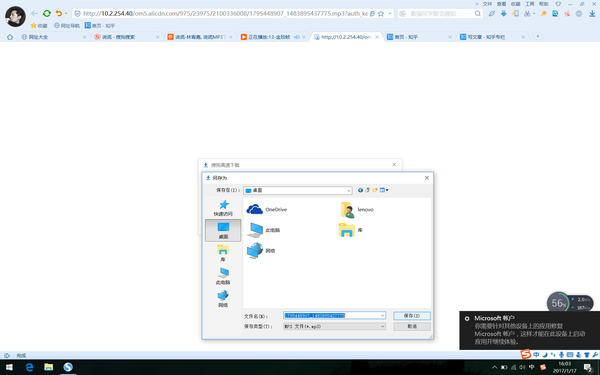Click the orange undo-close-tab arrow icon

click(59, 13)
